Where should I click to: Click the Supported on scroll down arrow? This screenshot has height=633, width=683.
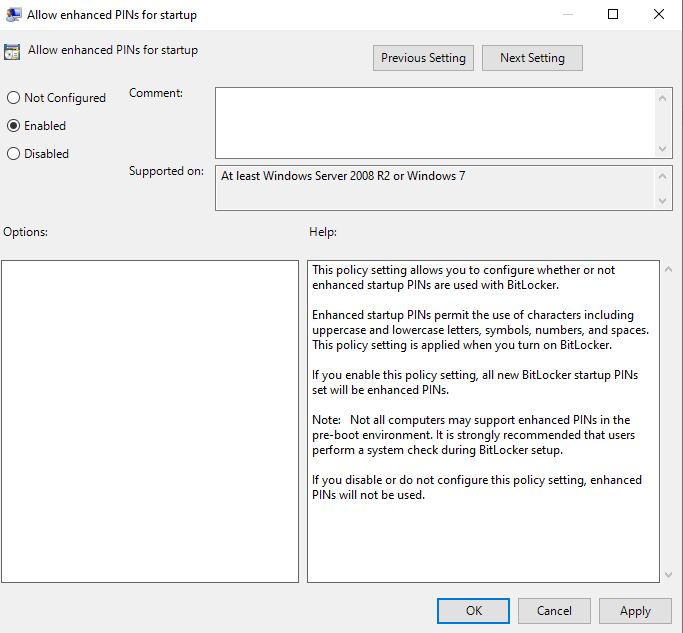663,200
